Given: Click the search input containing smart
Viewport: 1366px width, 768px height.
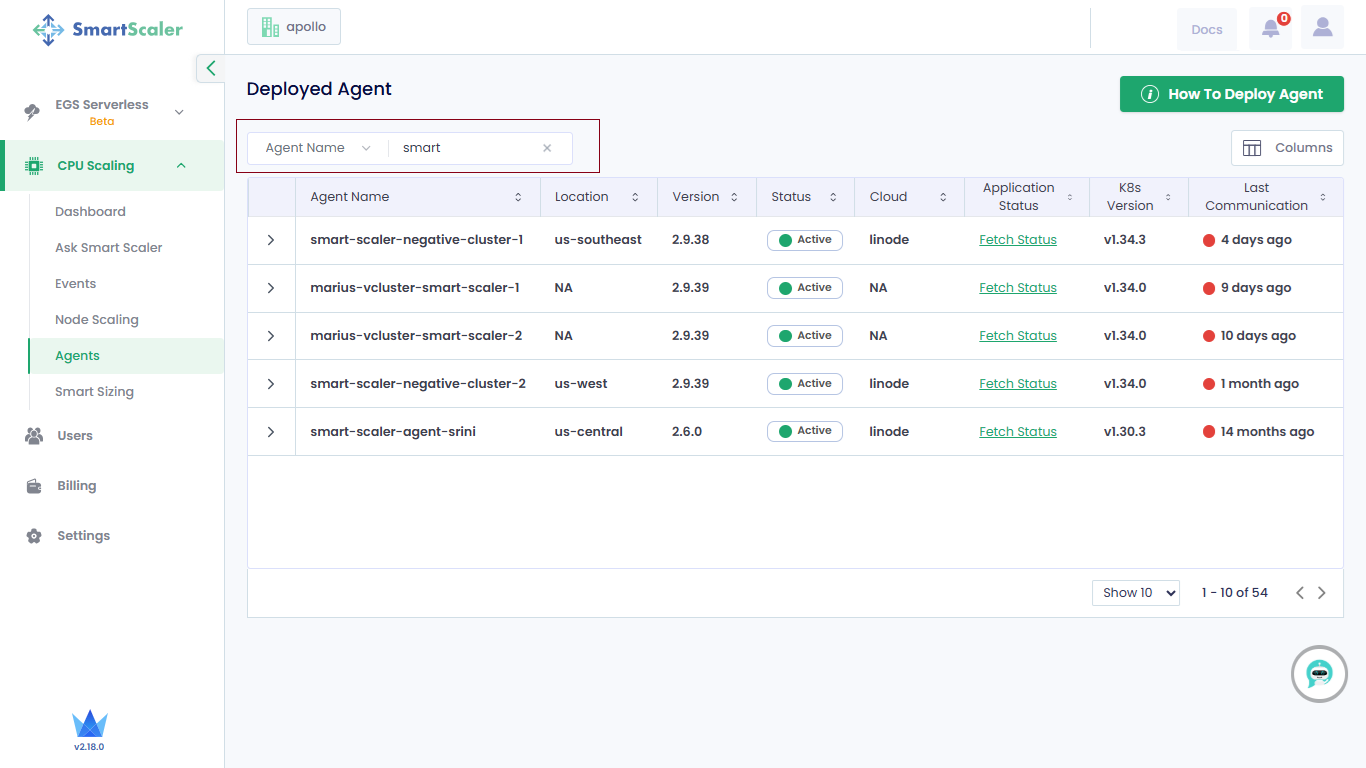Looking at the screenshot, I should click(465, 148).
